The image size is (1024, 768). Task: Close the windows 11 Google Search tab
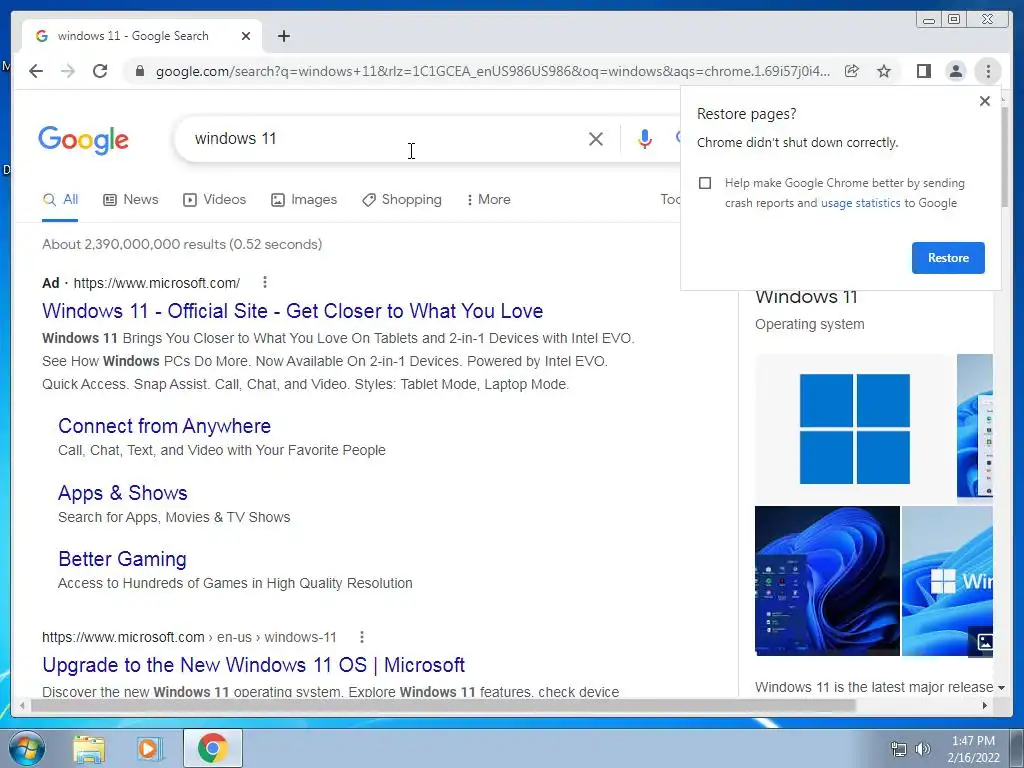coord(246,36)
